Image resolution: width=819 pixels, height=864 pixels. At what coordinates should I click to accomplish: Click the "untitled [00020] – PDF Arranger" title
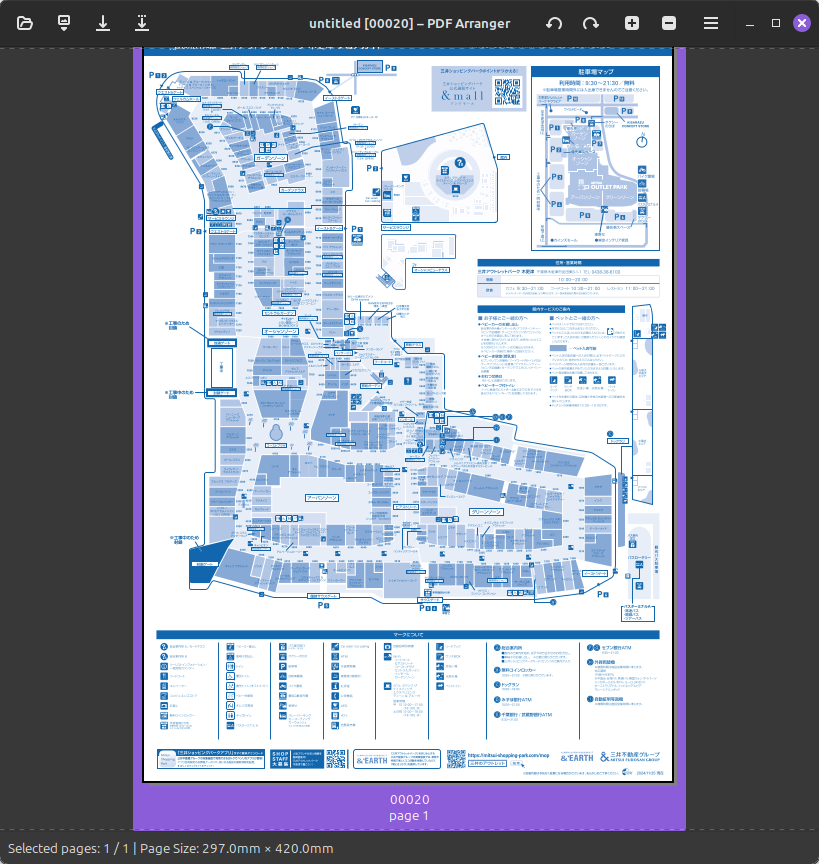409,23
